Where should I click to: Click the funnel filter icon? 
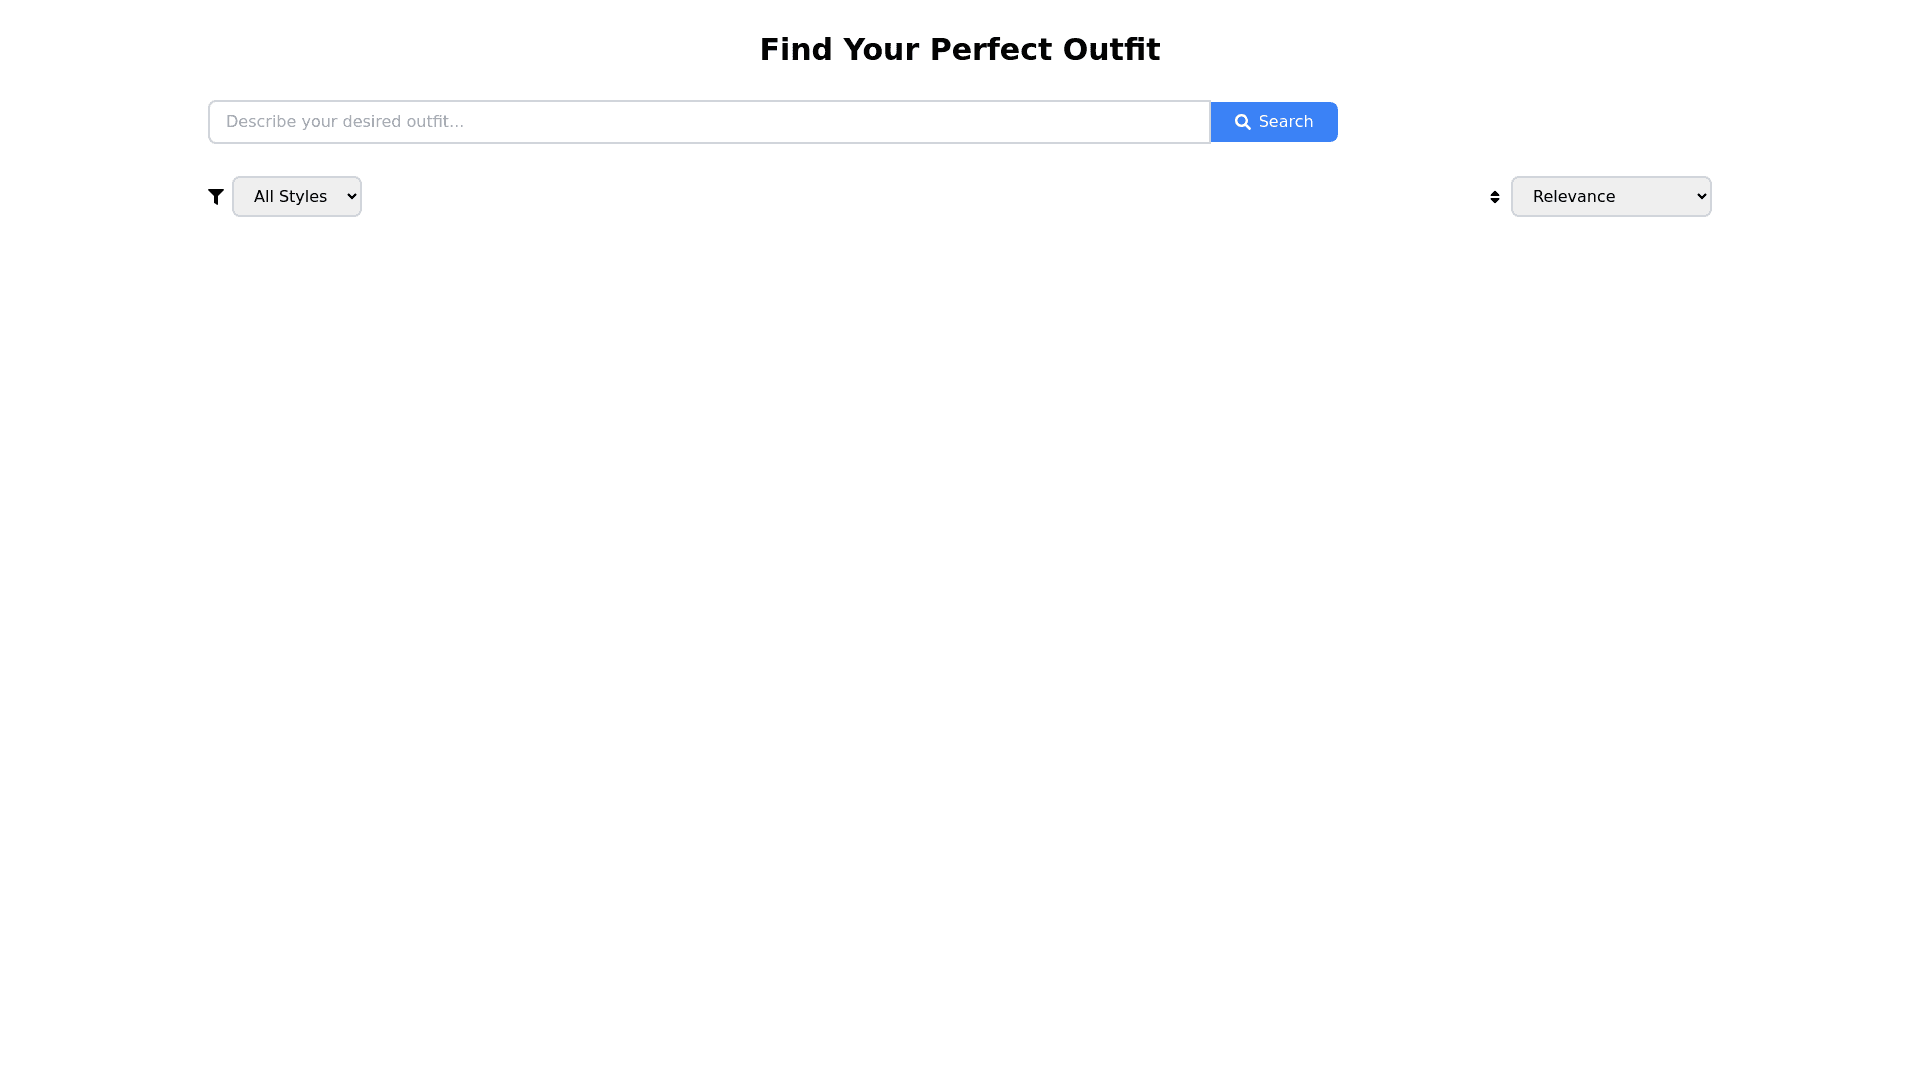tap(216, 197)
